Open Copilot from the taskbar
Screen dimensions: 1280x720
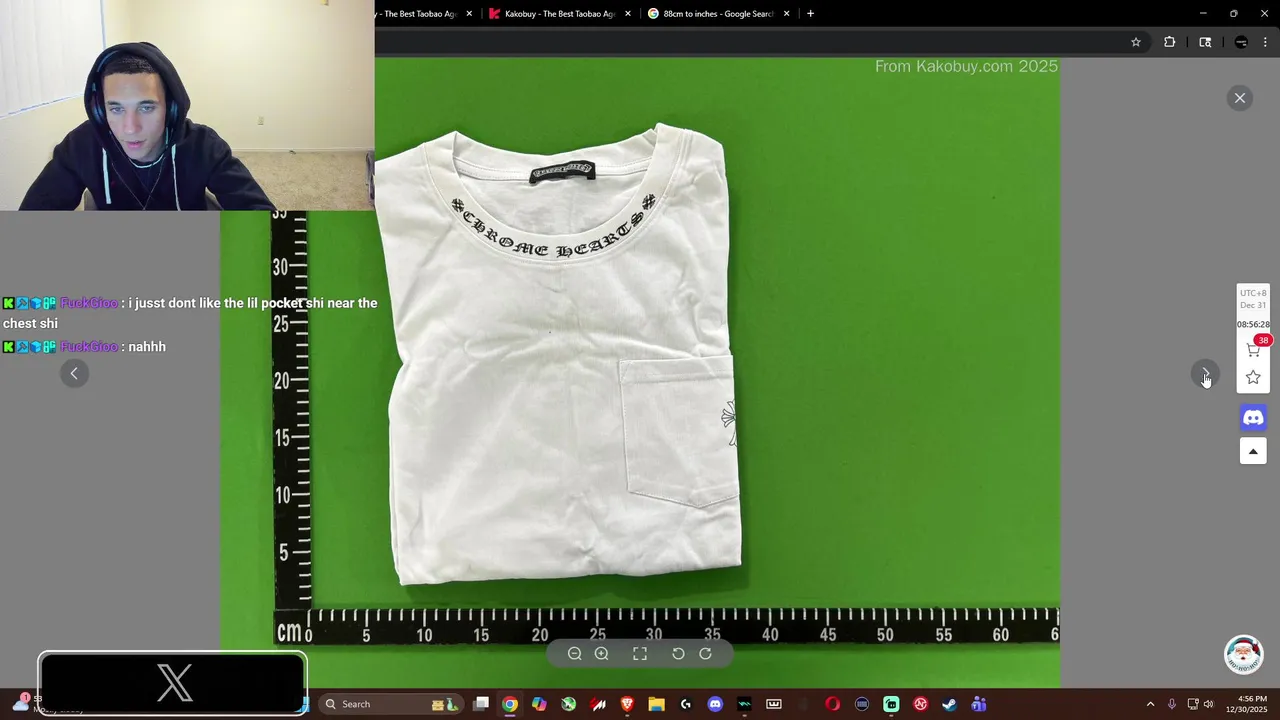click(x=539, y=704)
